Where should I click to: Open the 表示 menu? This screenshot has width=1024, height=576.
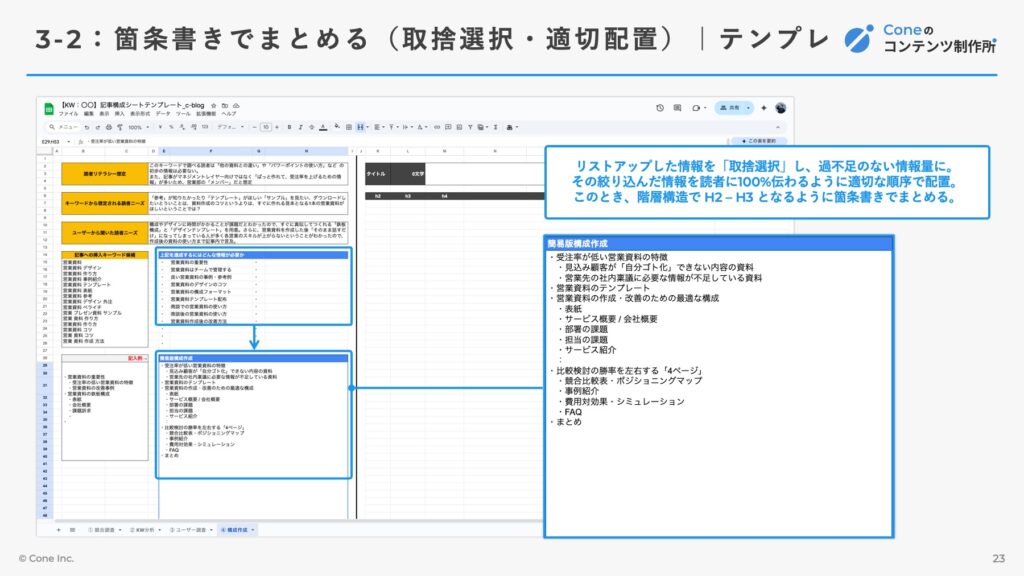coord(104,114)
